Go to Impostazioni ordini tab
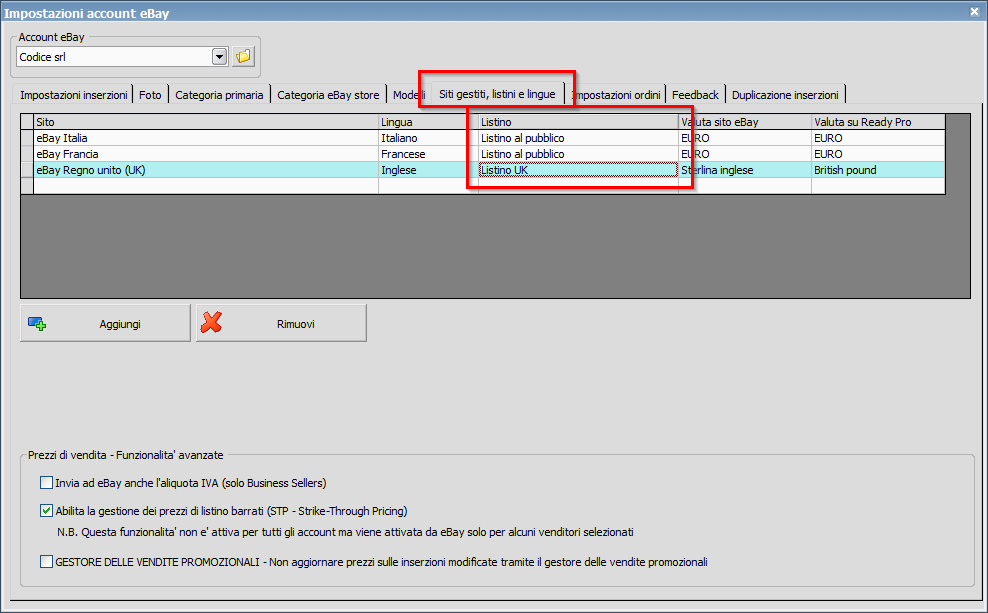 tap(616, 95)
